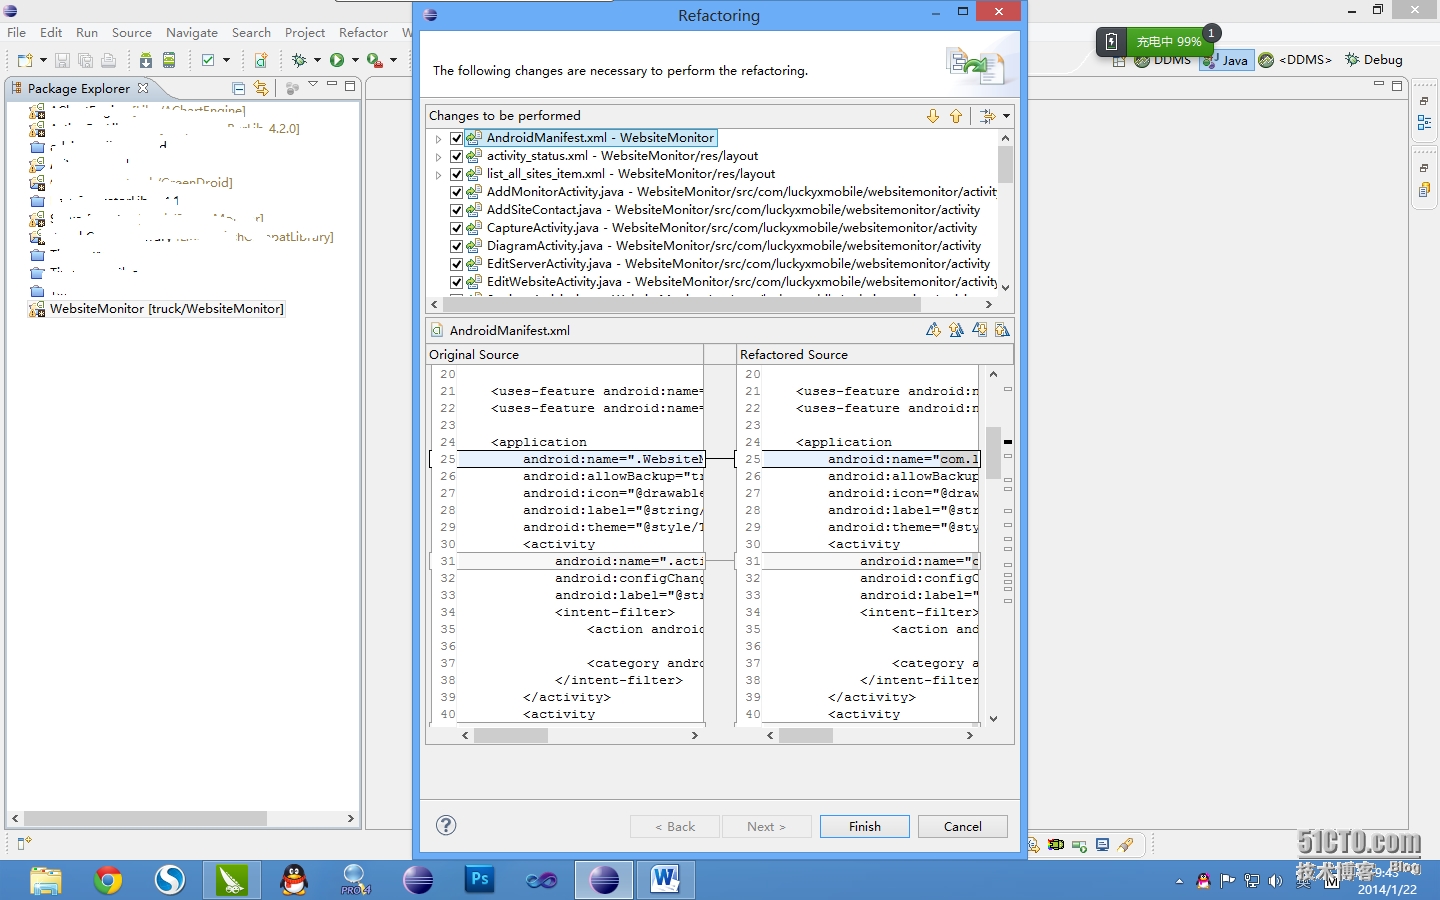This screenshot has height=900, width=1440.
Task: Open the Android SDK Manager toolbar icon
Action: click(x=146, y=60)
